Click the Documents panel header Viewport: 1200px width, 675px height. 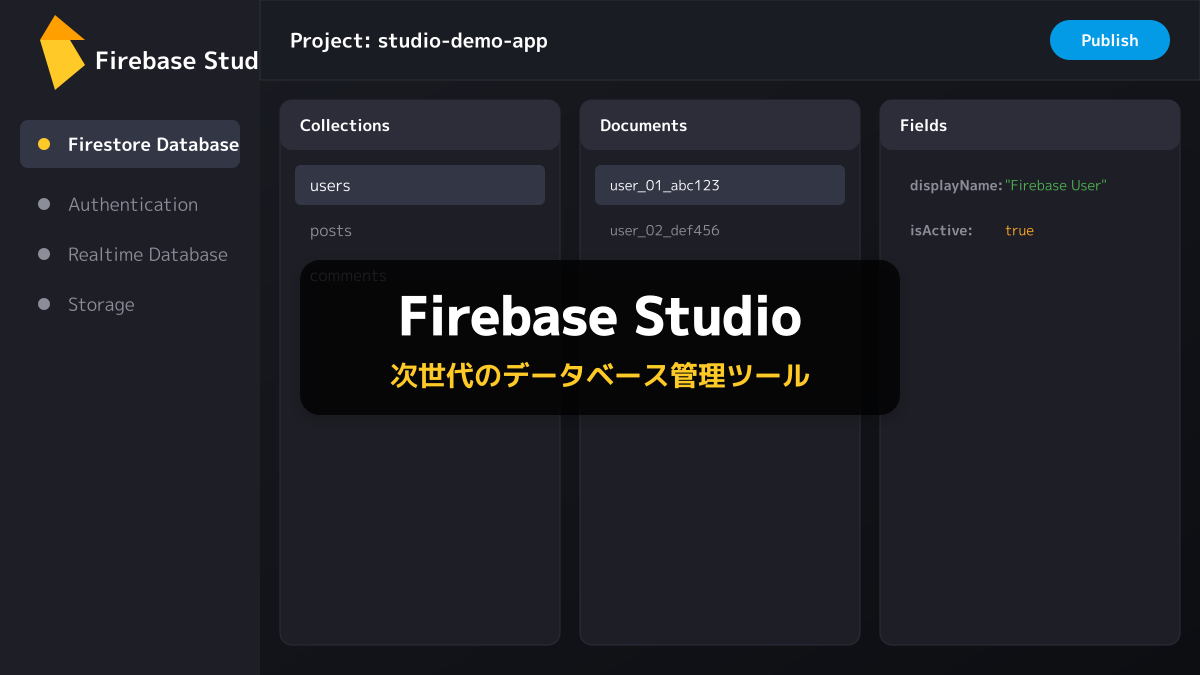pyautogui.click(x=720, y=125)
